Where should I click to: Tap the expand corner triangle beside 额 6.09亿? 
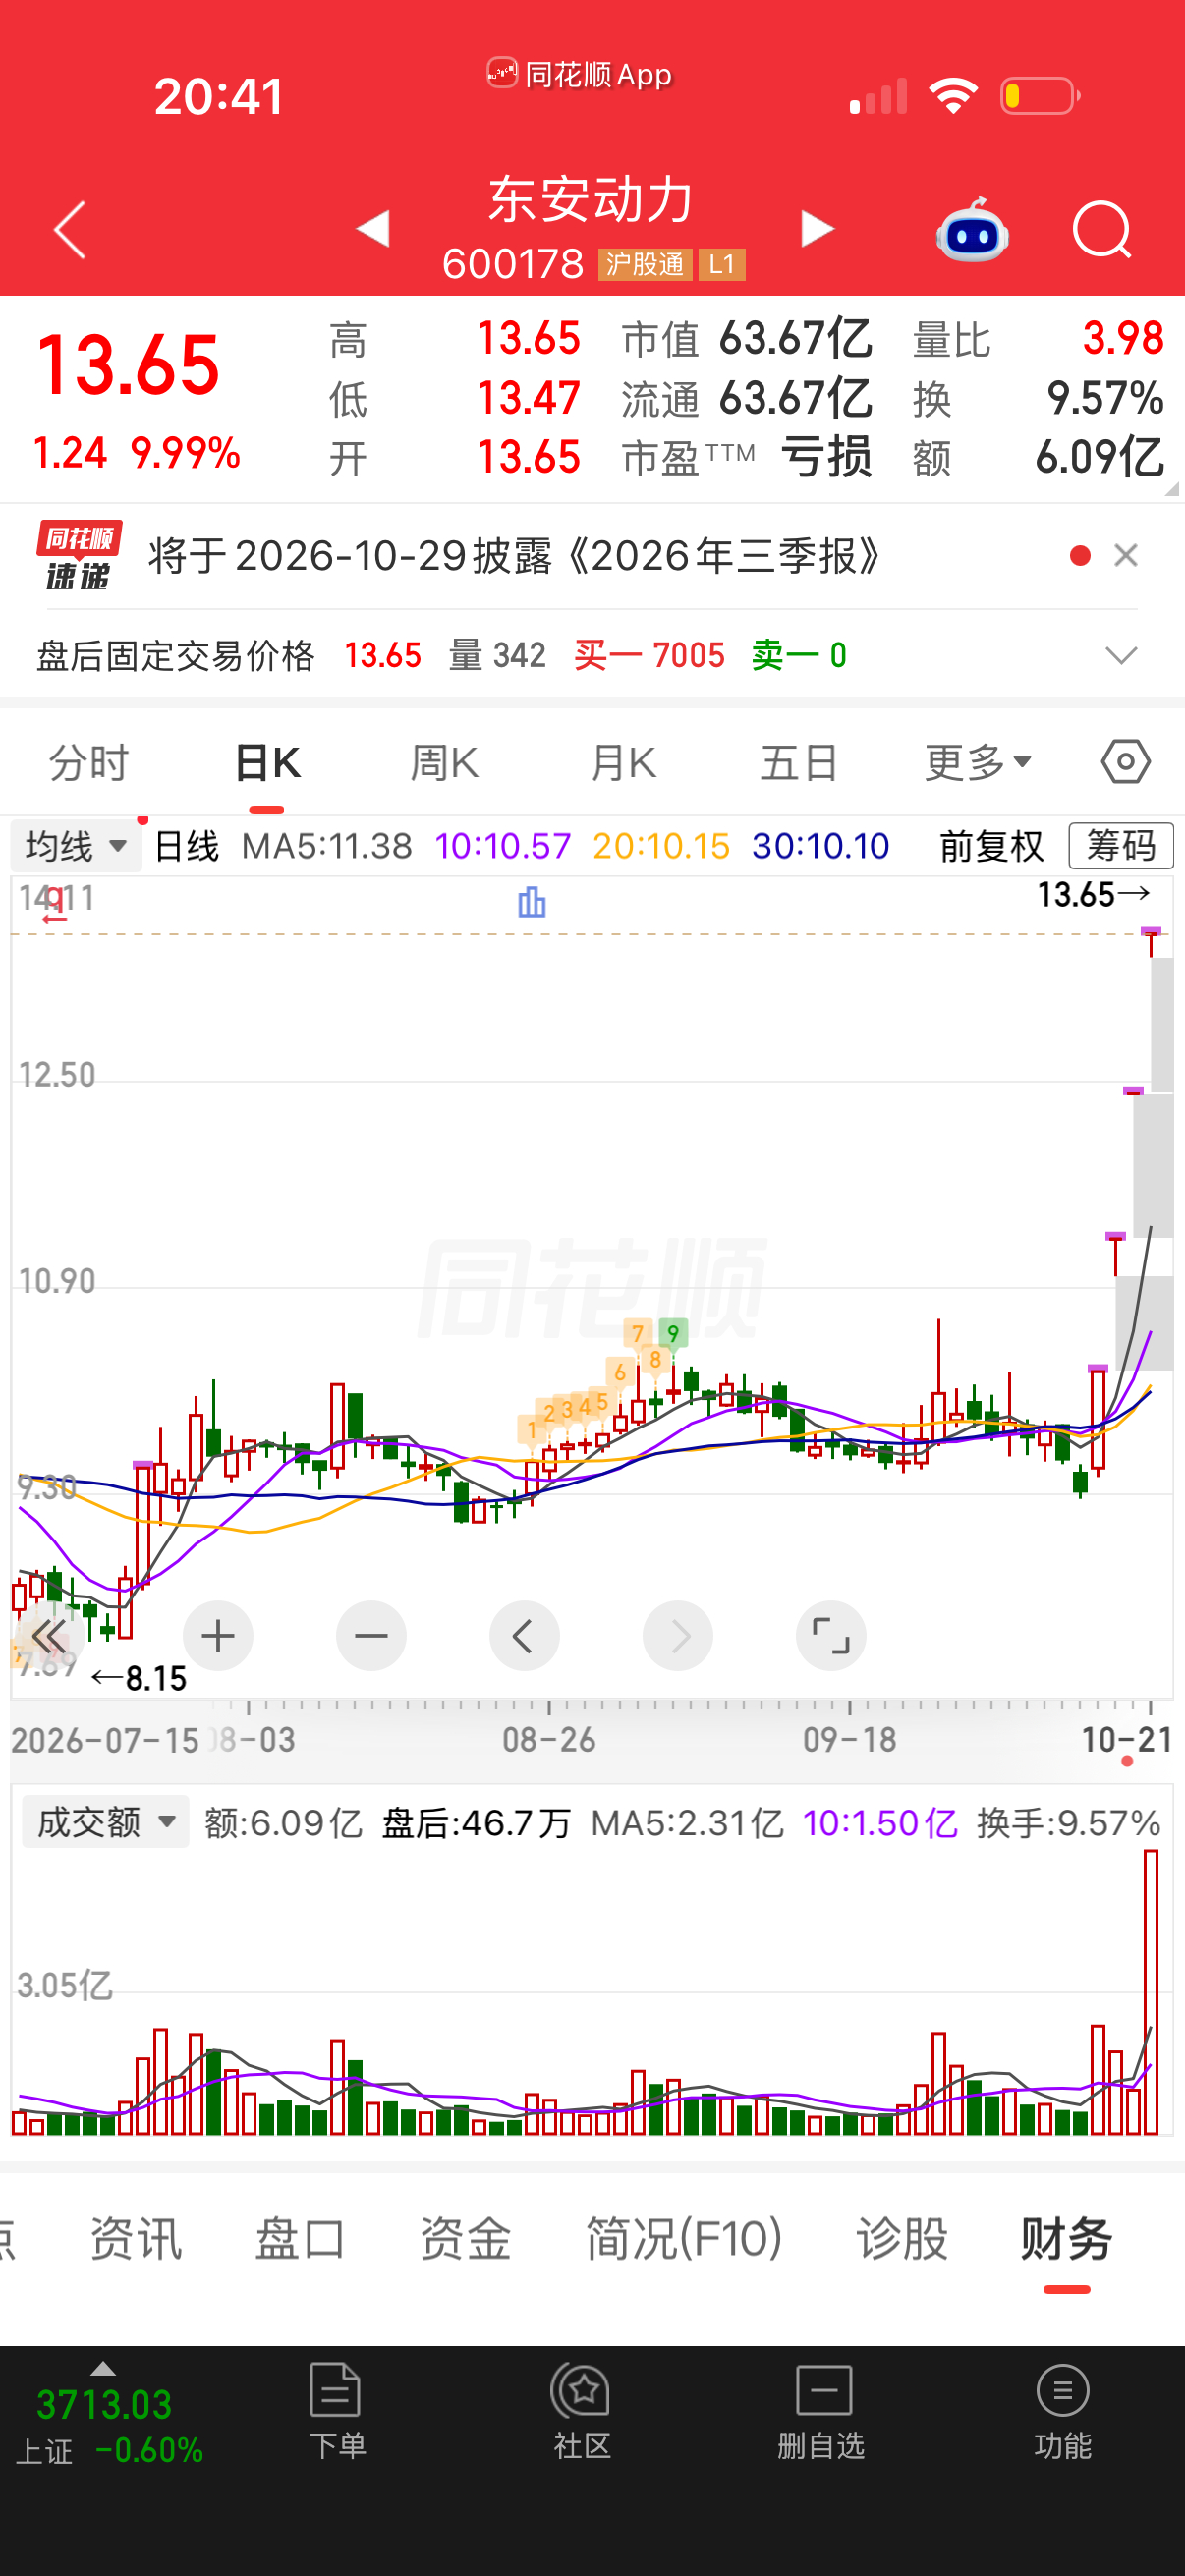(1171, 488)
